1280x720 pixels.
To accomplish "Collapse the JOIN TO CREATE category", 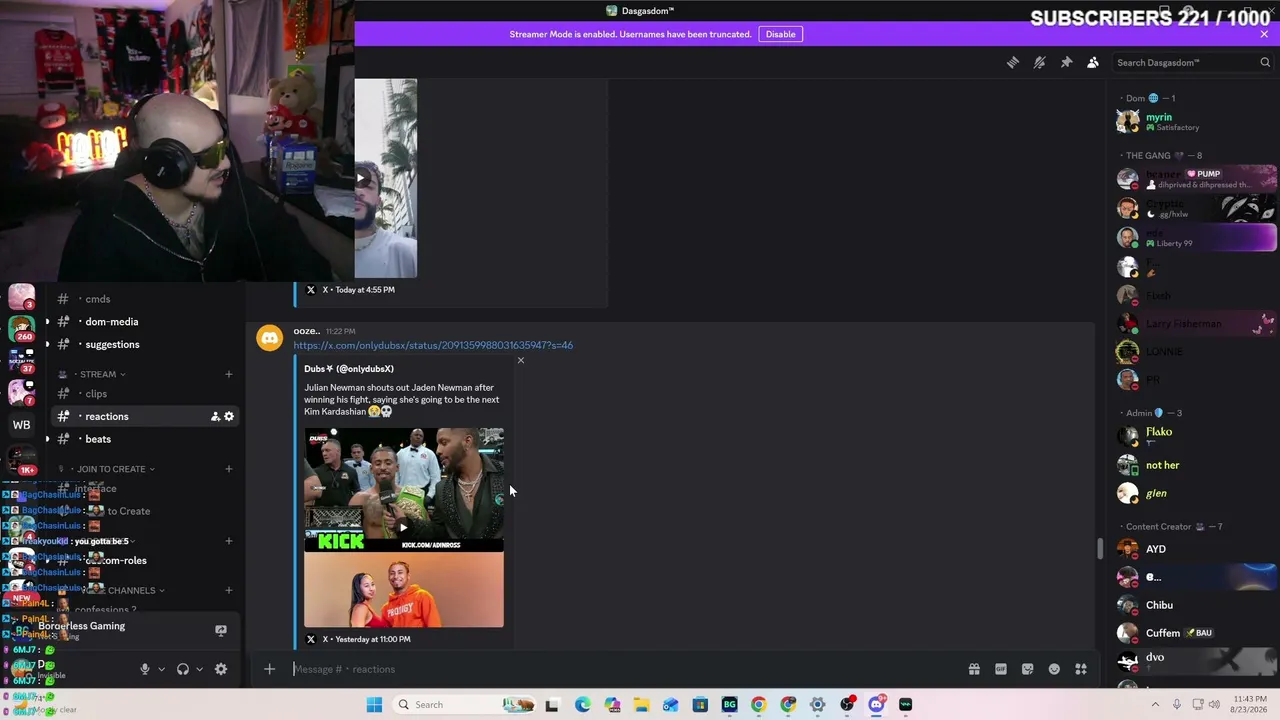I will (x=111, y=469).
